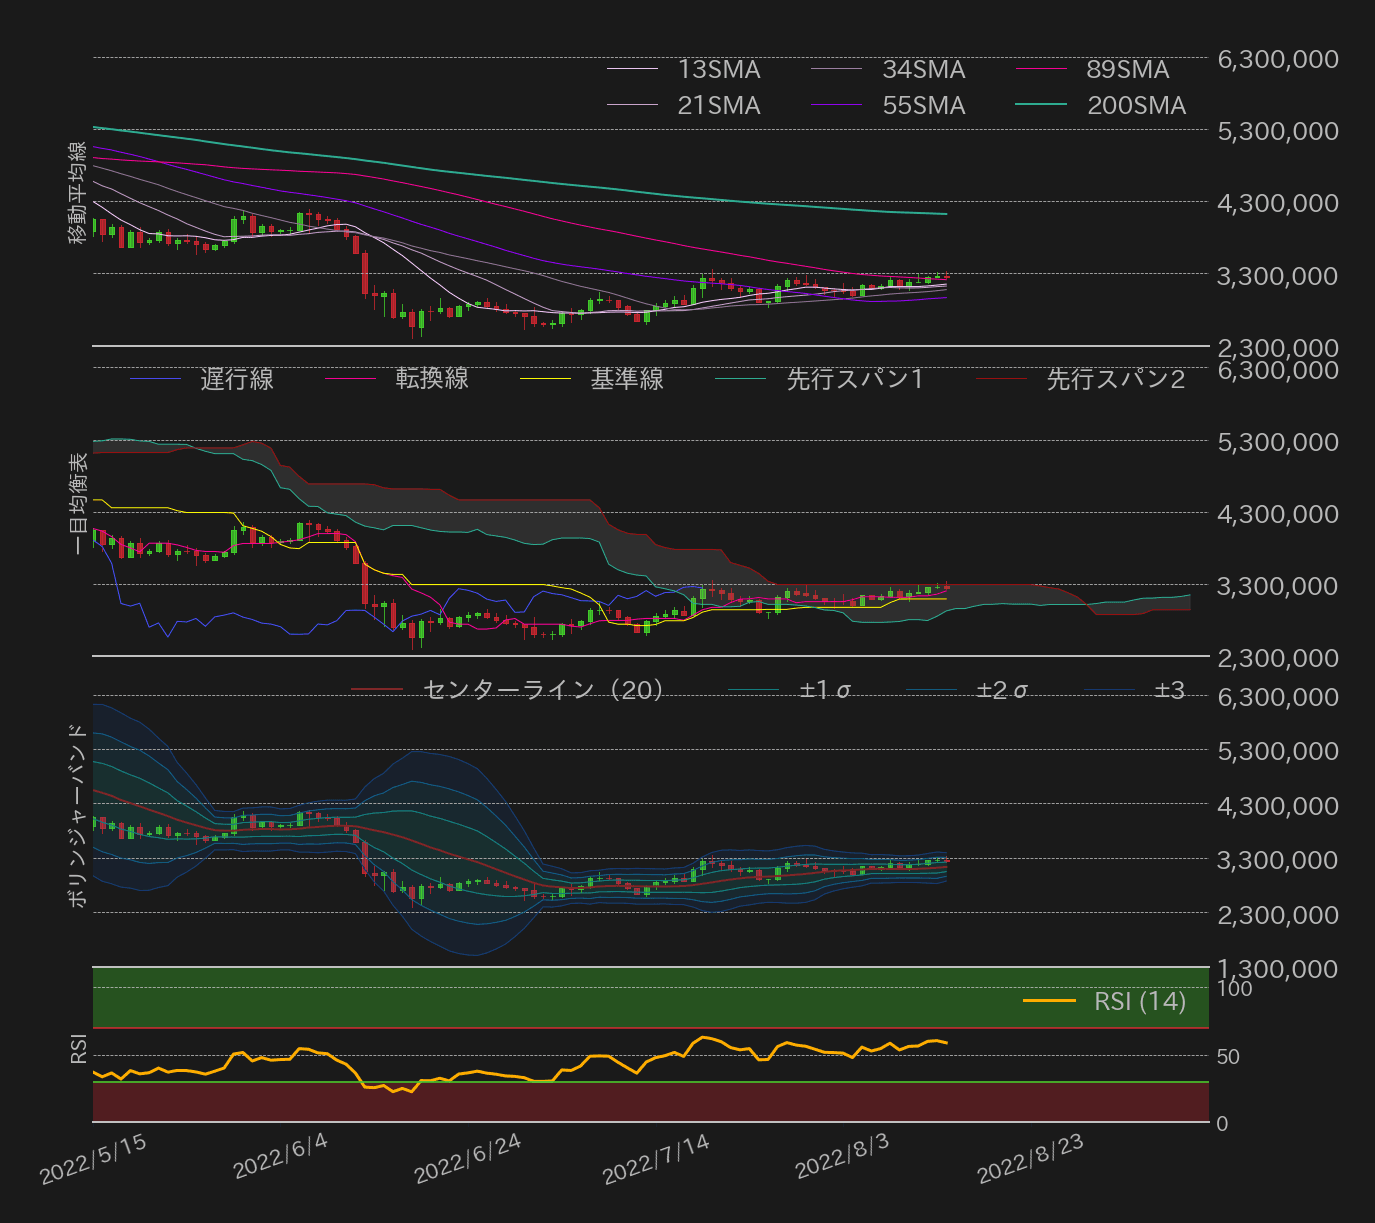Select the 転換線 legend label

(431, 379)
